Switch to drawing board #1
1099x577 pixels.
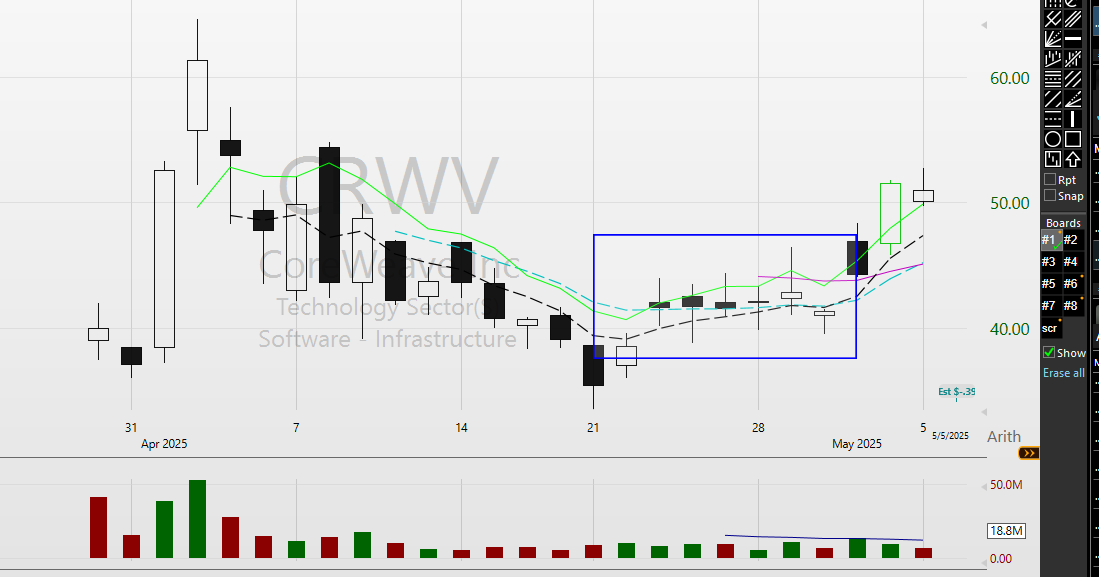pyautogui.click(x=1051, y=240)
